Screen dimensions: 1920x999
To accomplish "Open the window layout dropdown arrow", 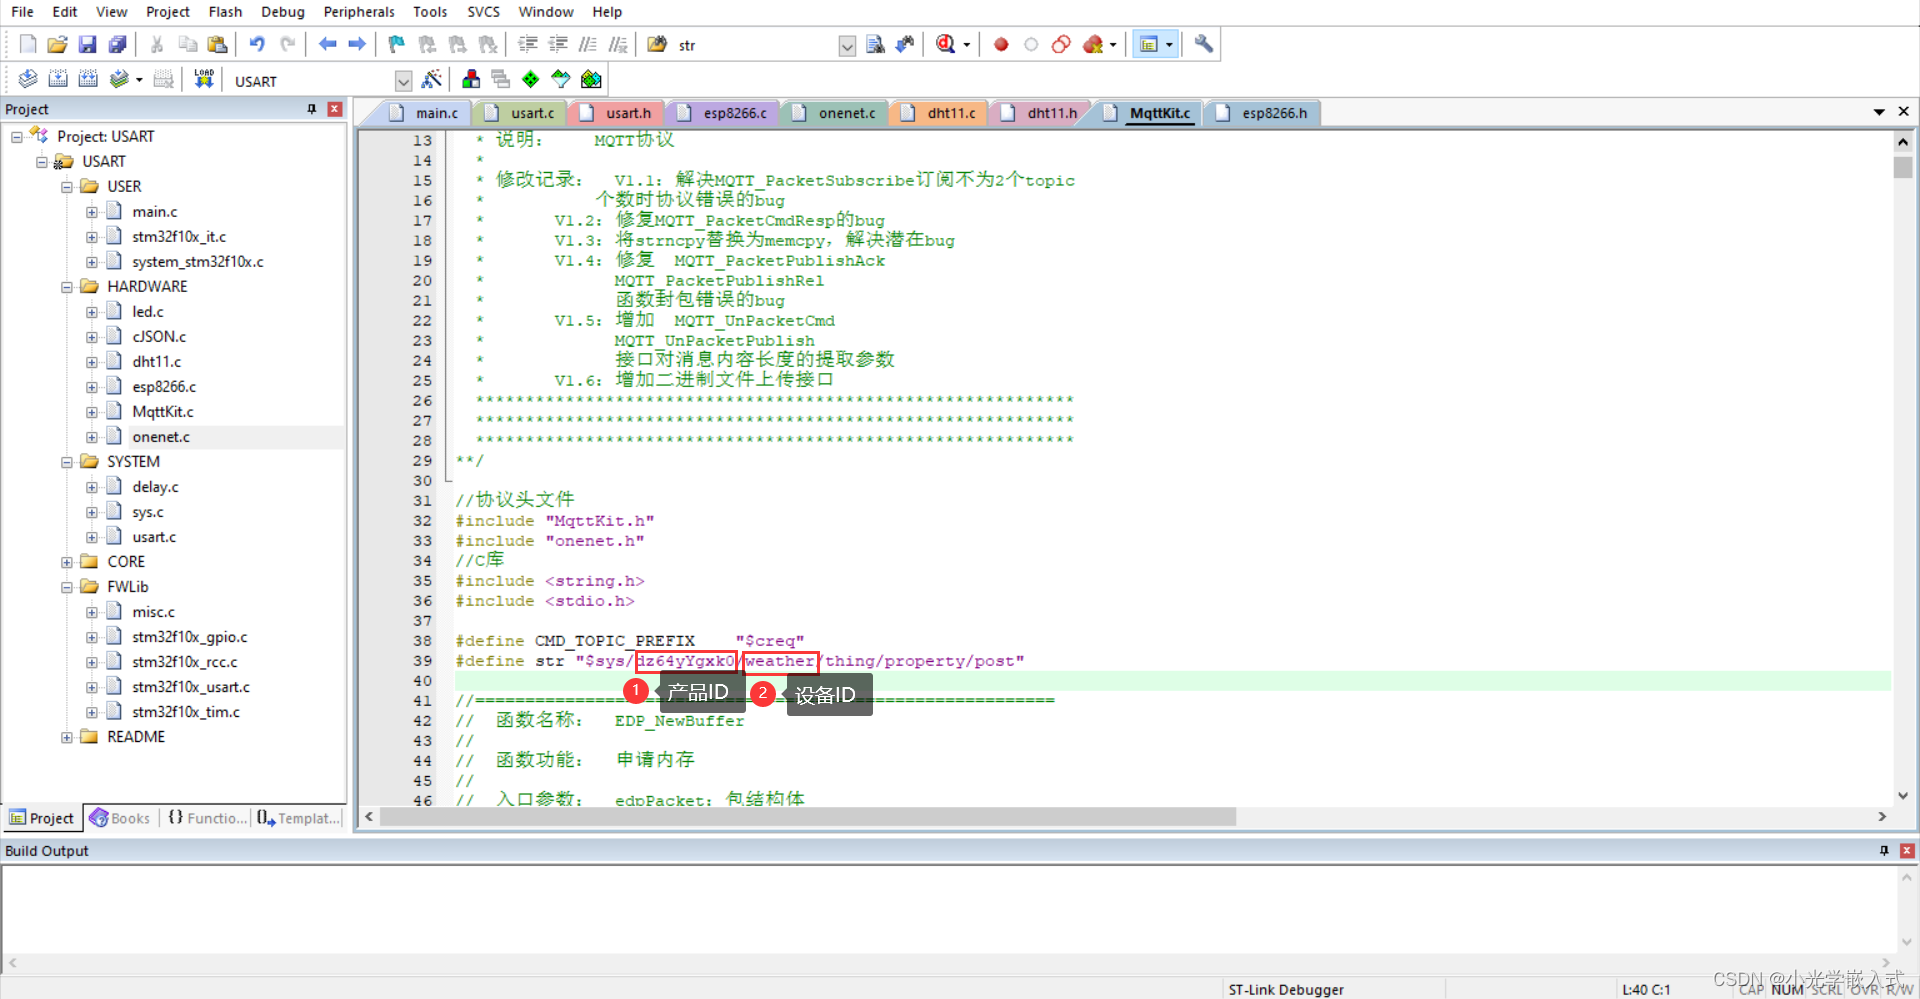I will coord(1169,45).
